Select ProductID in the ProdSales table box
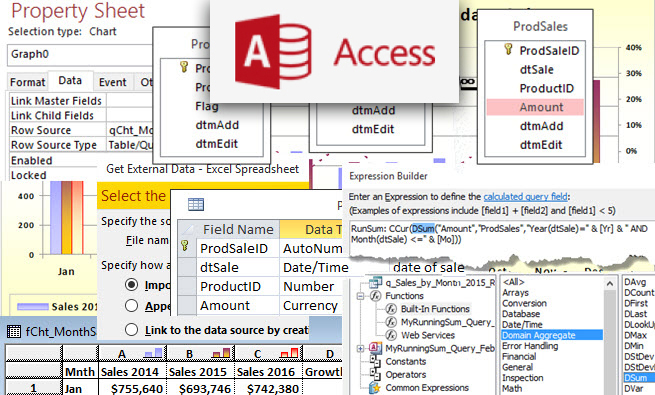Viewport: 655px width, 395px height. pyautogui.click(x=546, y=89)
